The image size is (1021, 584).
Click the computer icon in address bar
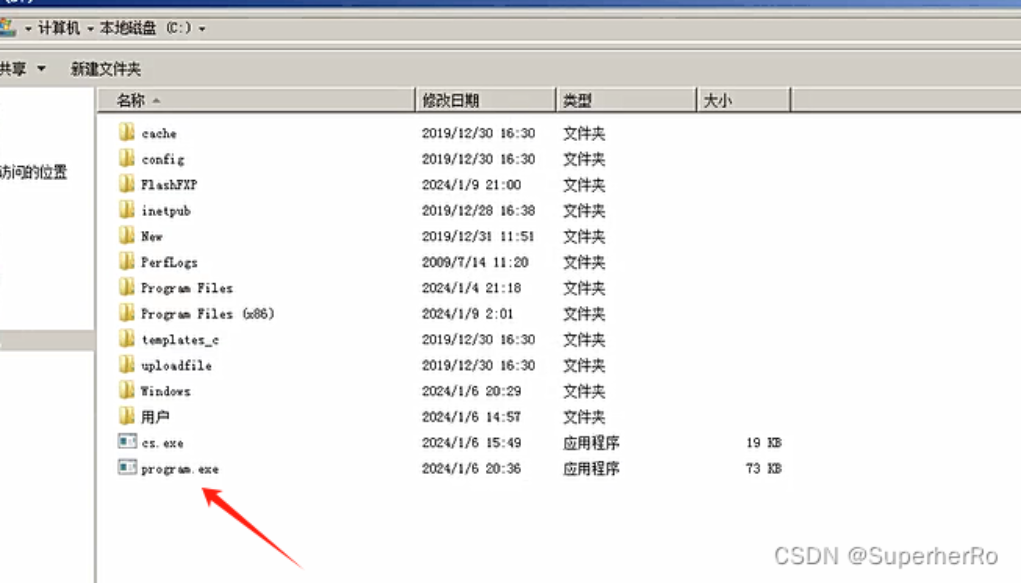[x=7, y=27]
